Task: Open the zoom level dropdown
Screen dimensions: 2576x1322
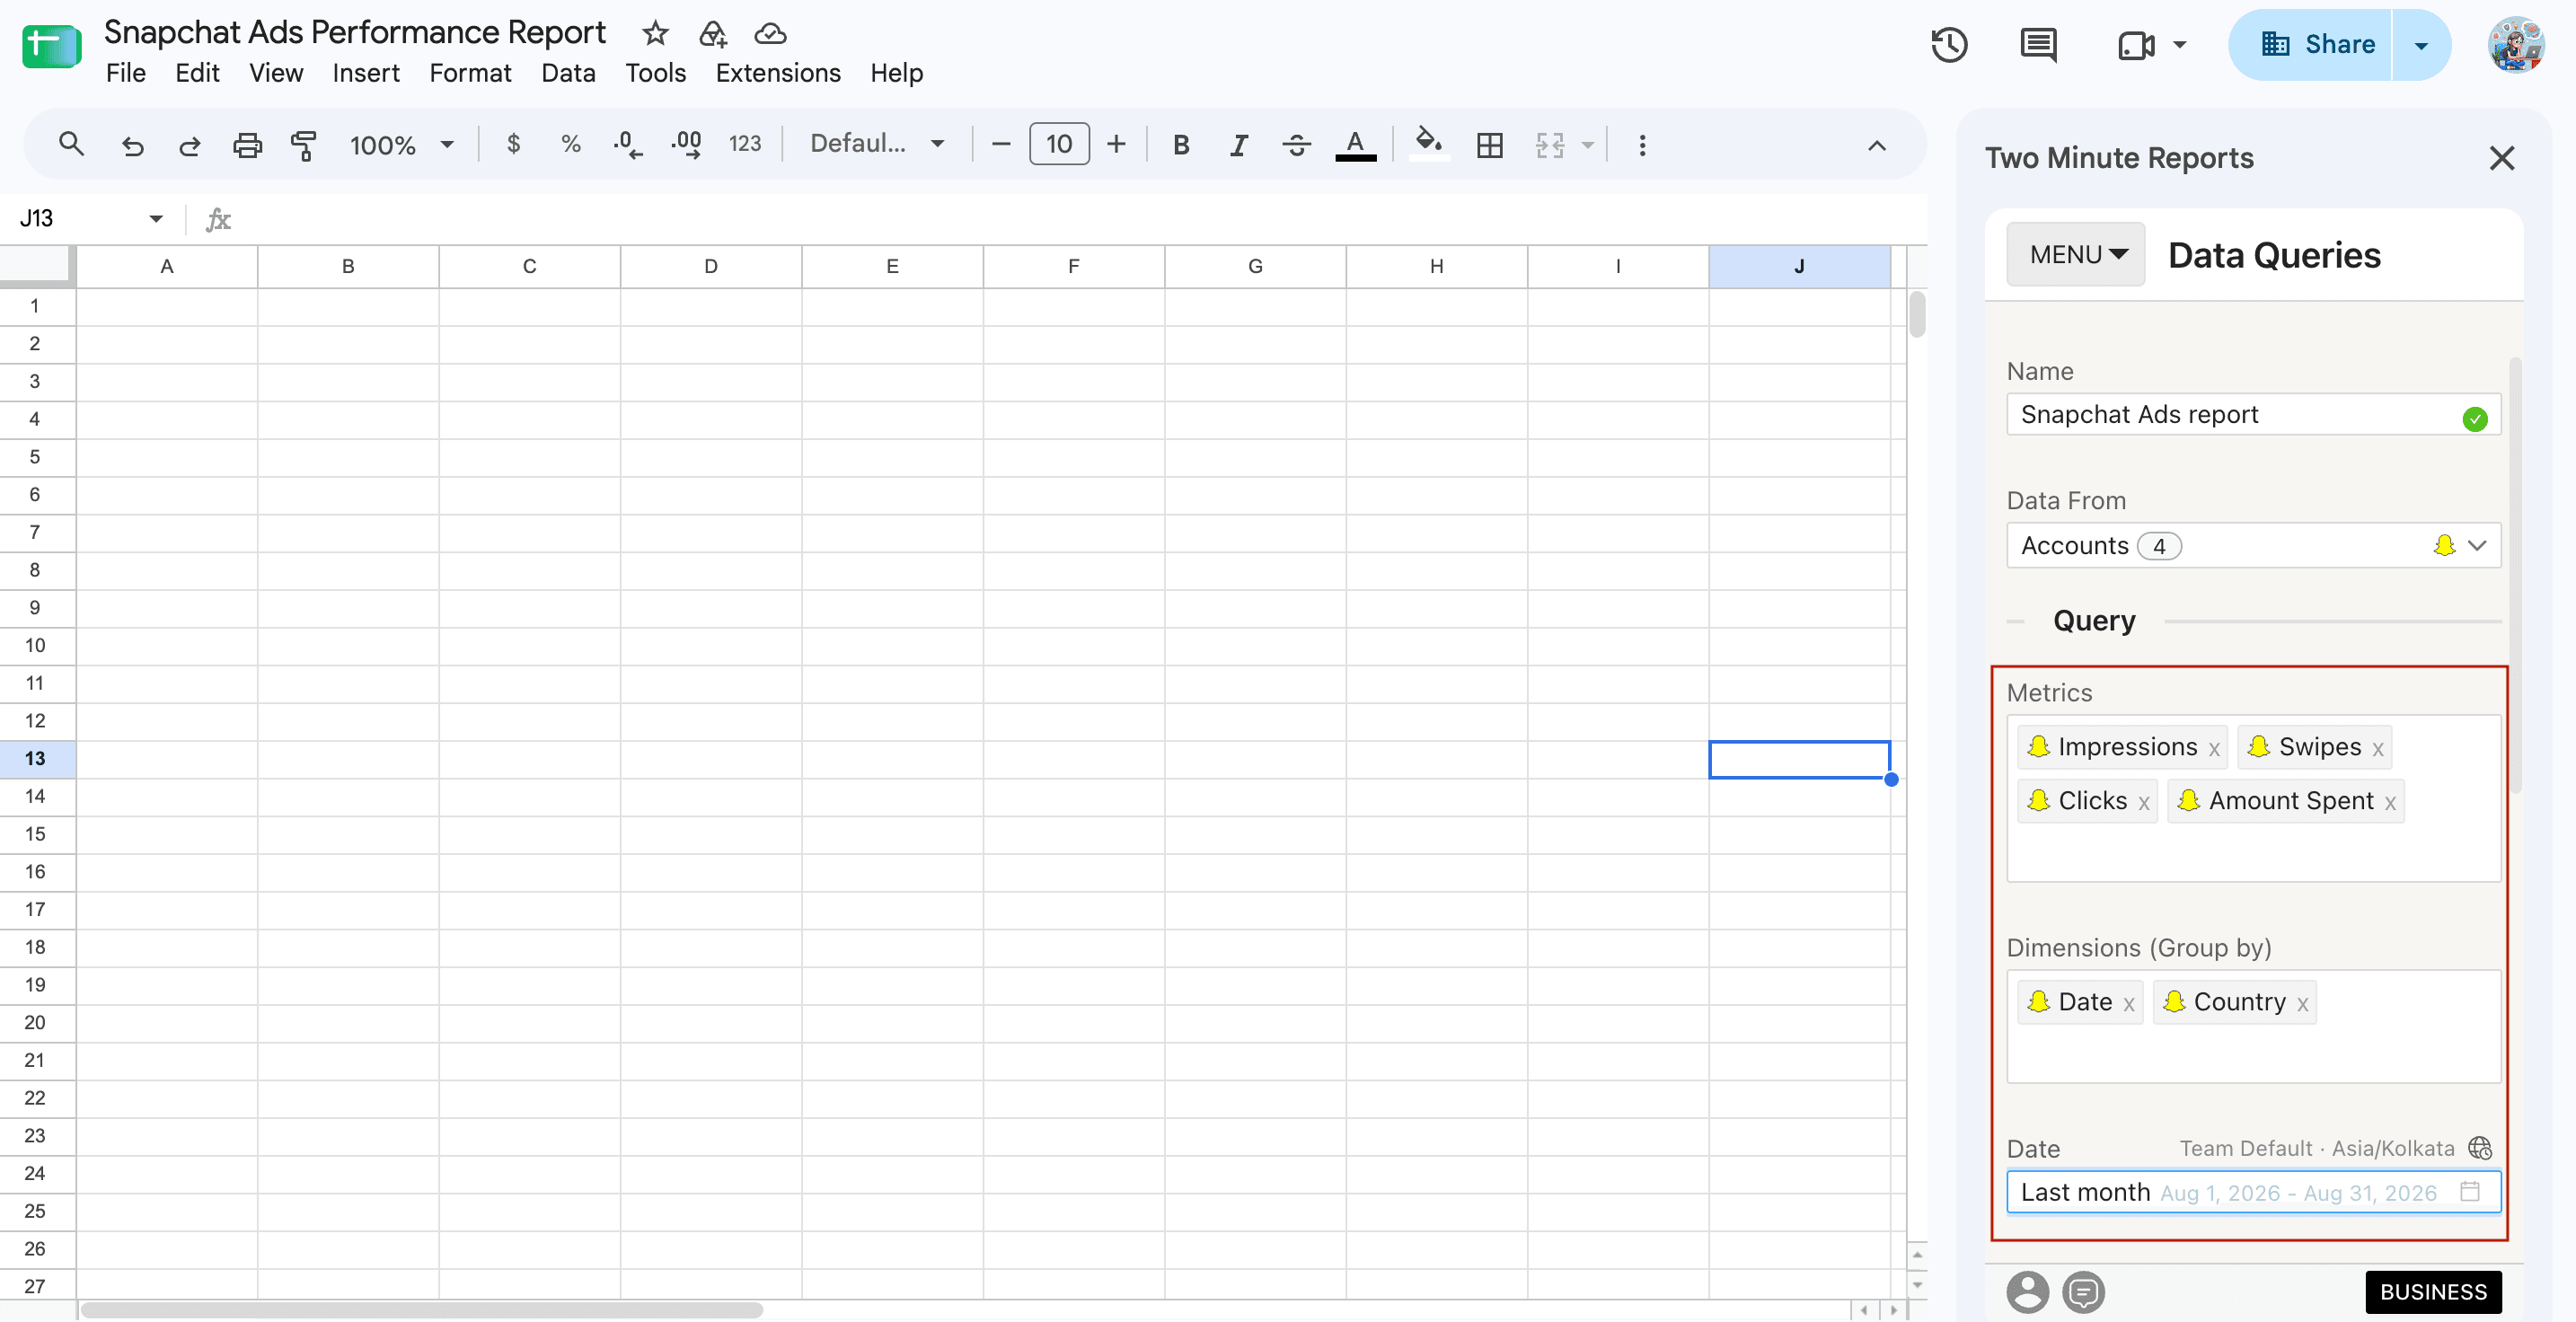Action: click(x=401, y=145)
